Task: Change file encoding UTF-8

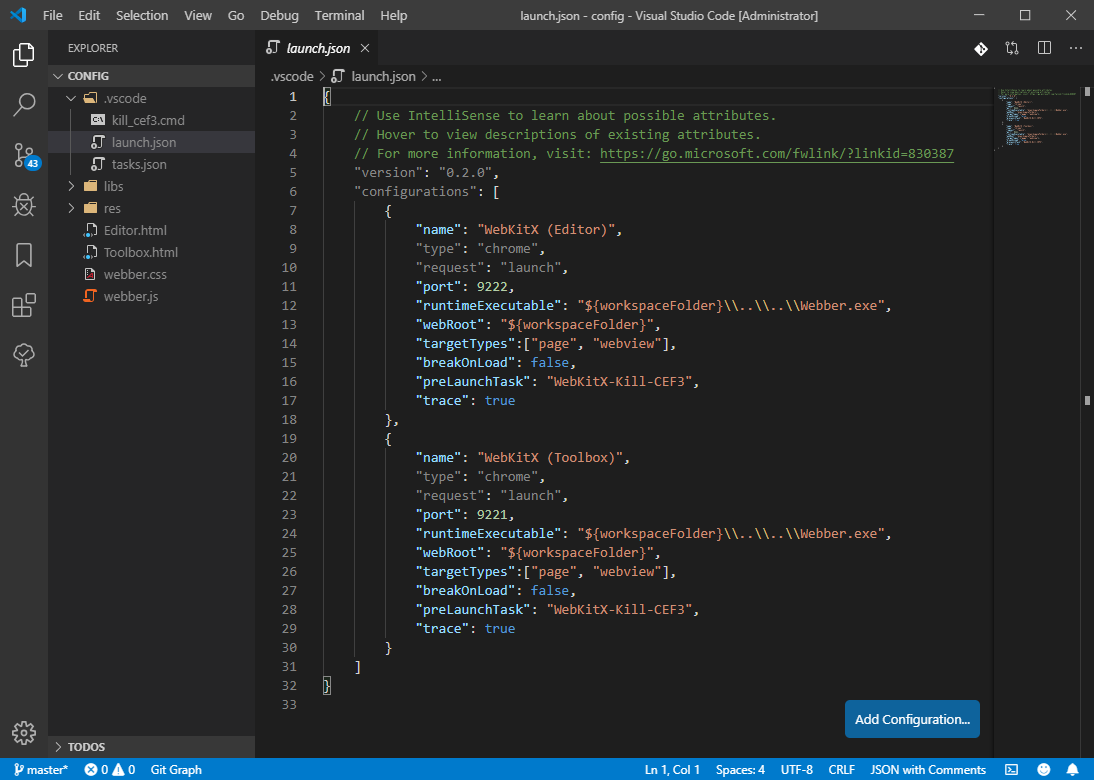Action: (797, 770)
